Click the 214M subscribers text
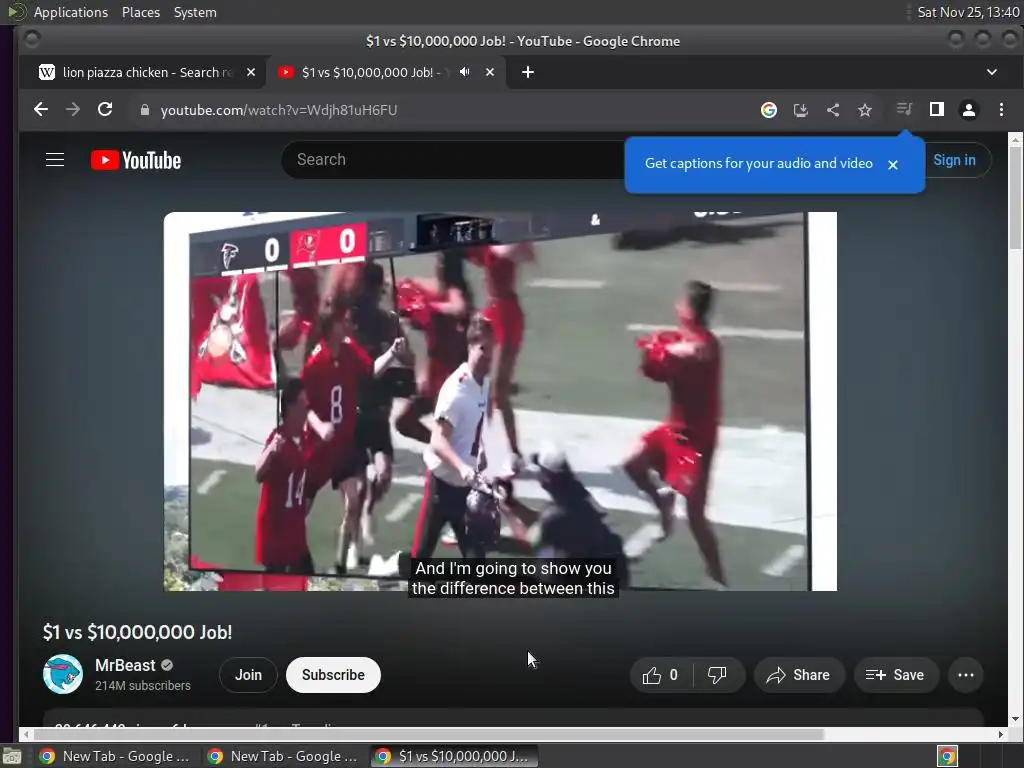1024x768 pixels. coord(142,686)
